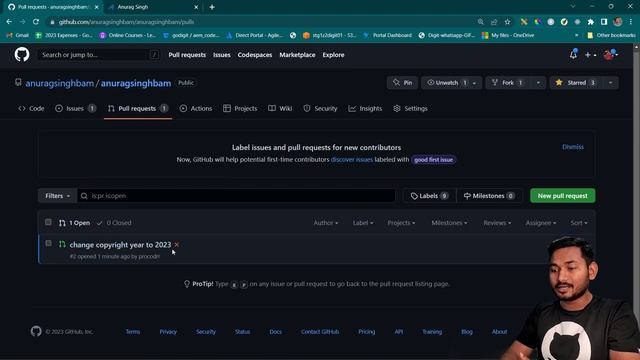Viewport: 640px width, 360px height.
Task: Switch to the Insights tab
Action: pyautogui.click(x=365, y=108)
